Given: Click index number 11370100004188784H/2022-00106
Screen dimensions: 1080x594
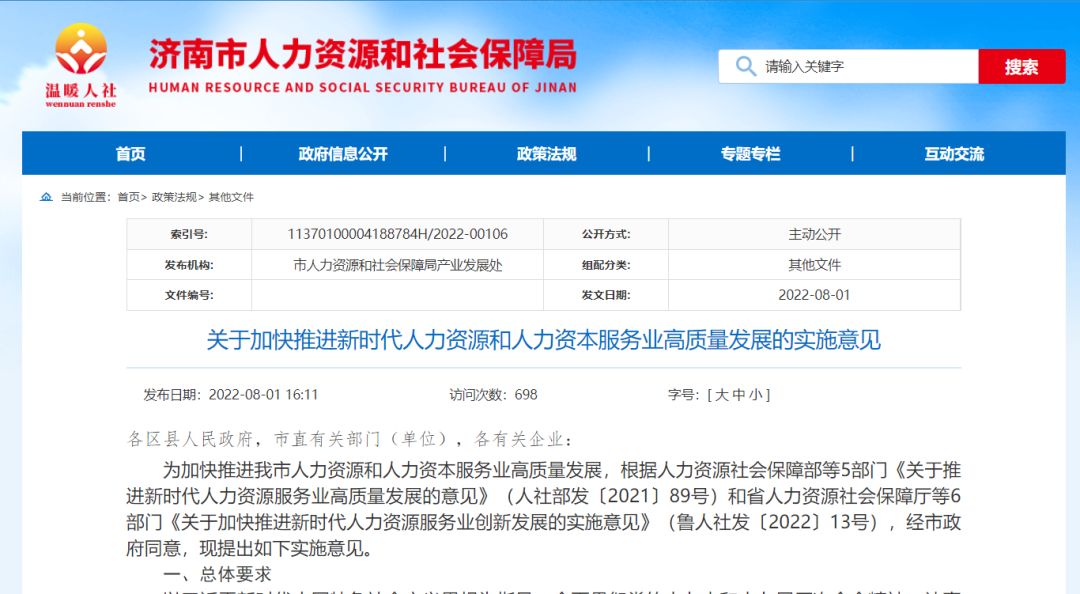Looking at the screenshot, I should tap(397, 234).
